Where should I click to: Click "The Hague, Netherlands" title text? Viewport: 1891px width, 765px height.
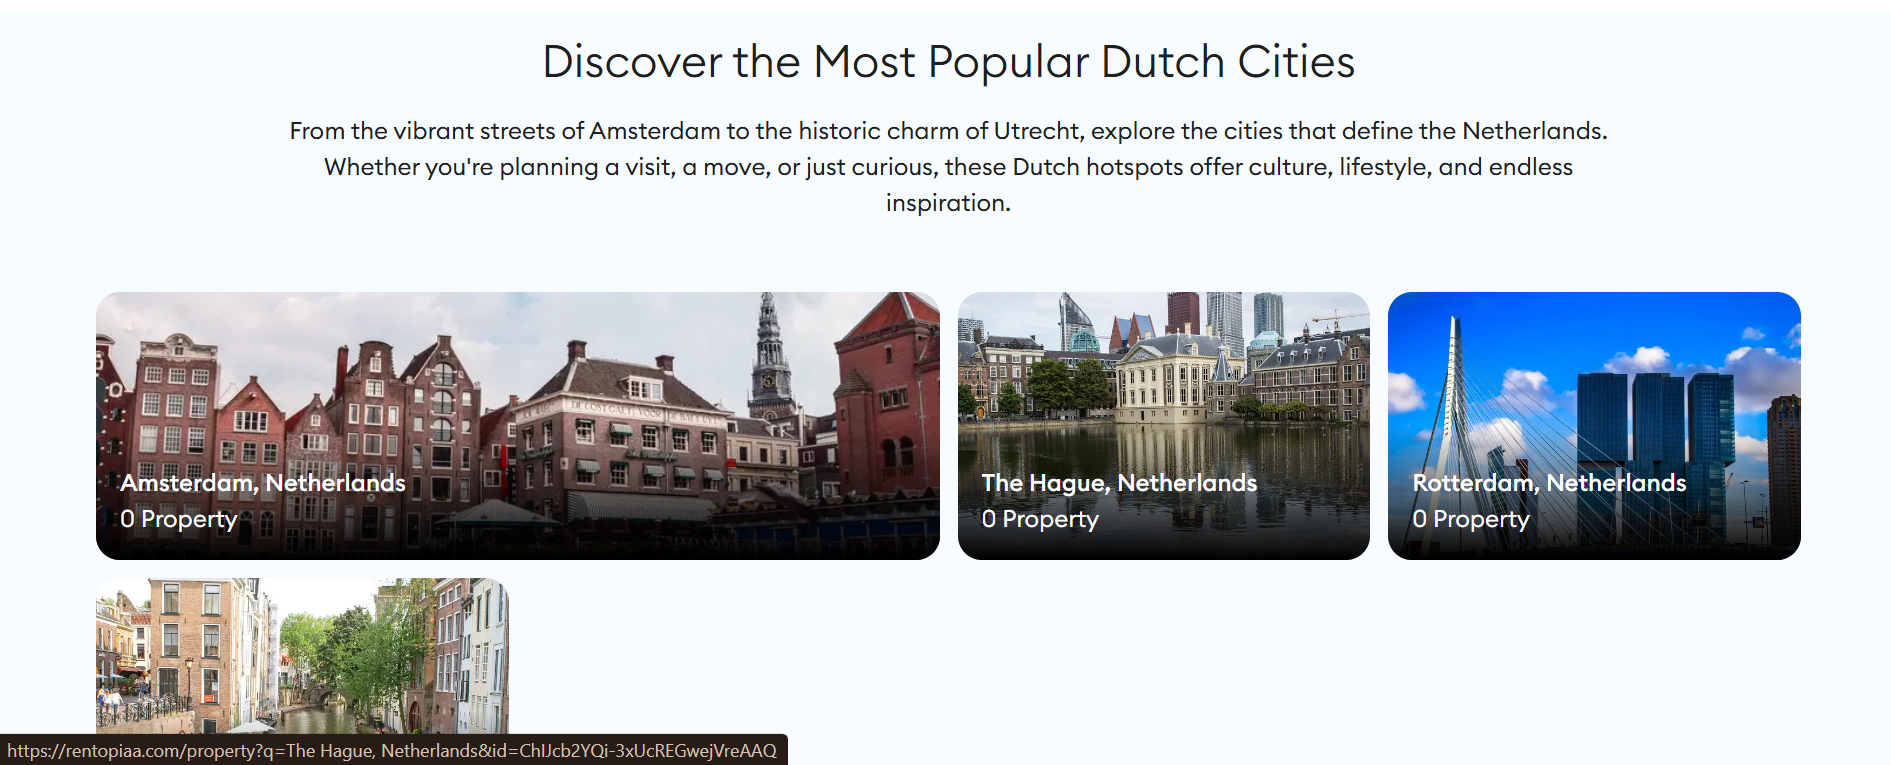point(1119,483)
